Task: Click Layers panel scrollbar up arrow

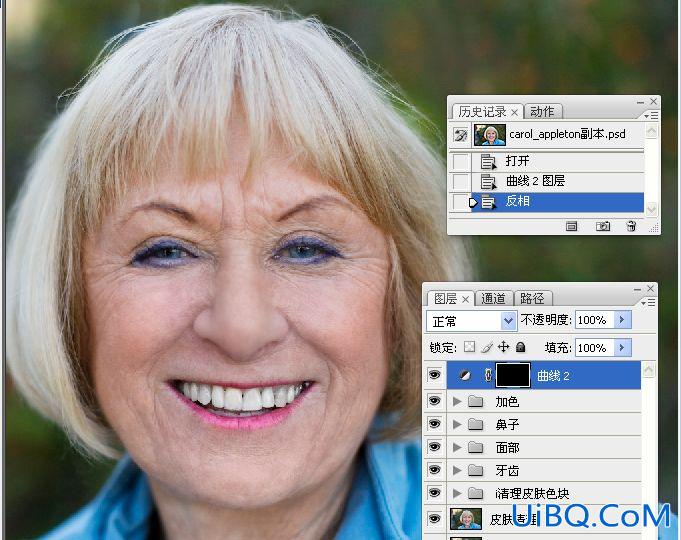Action: pyautogui.click(x=648, y=370)
